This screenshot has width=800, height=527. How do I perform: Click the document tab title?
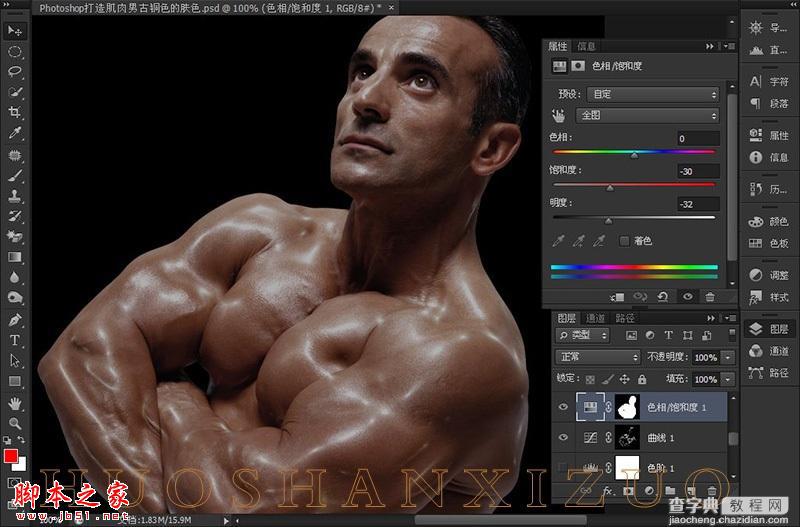(210, 8)
